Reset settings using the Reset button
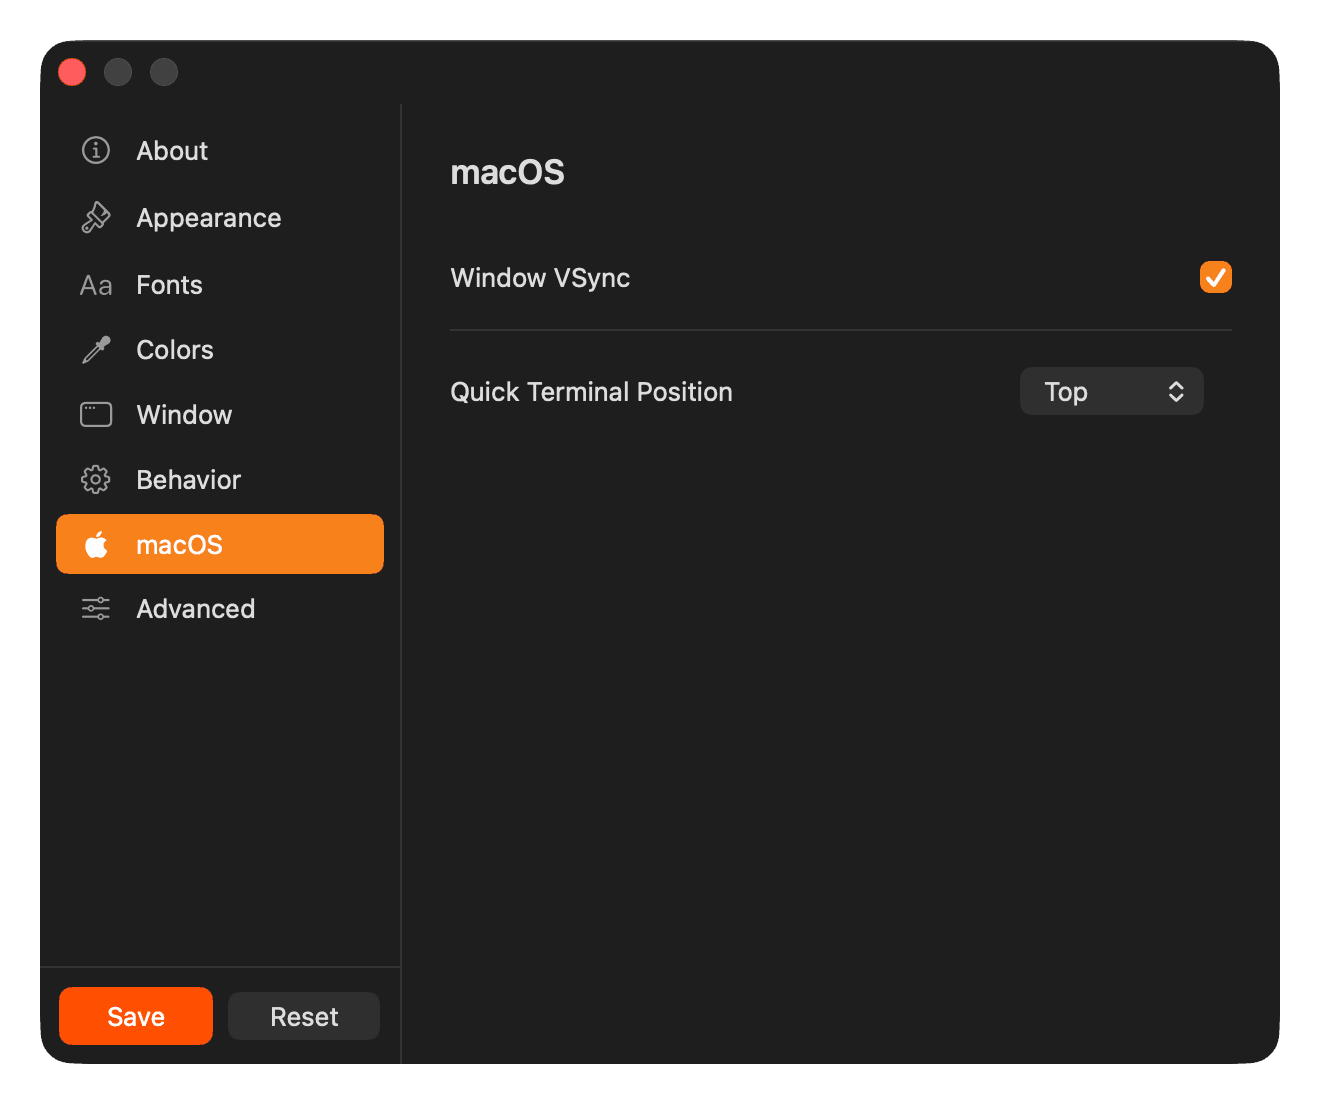The width and height of the screenshot is (1320, 1104). click(303, 1016)
